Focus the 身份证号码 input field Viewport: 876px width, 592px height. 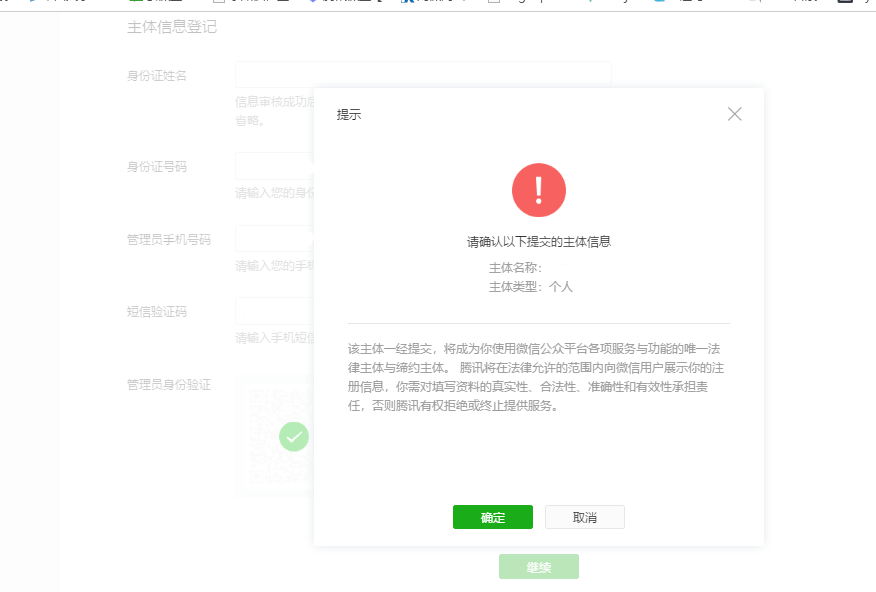click(x=274, y=166)
